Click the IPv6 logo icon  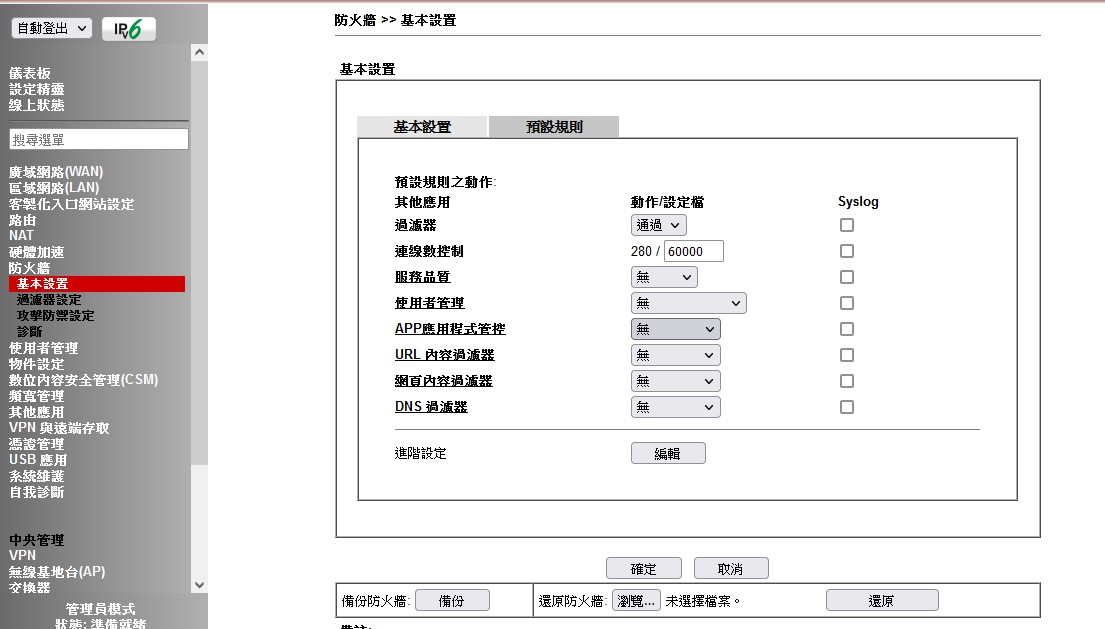(x=129, y=29)
